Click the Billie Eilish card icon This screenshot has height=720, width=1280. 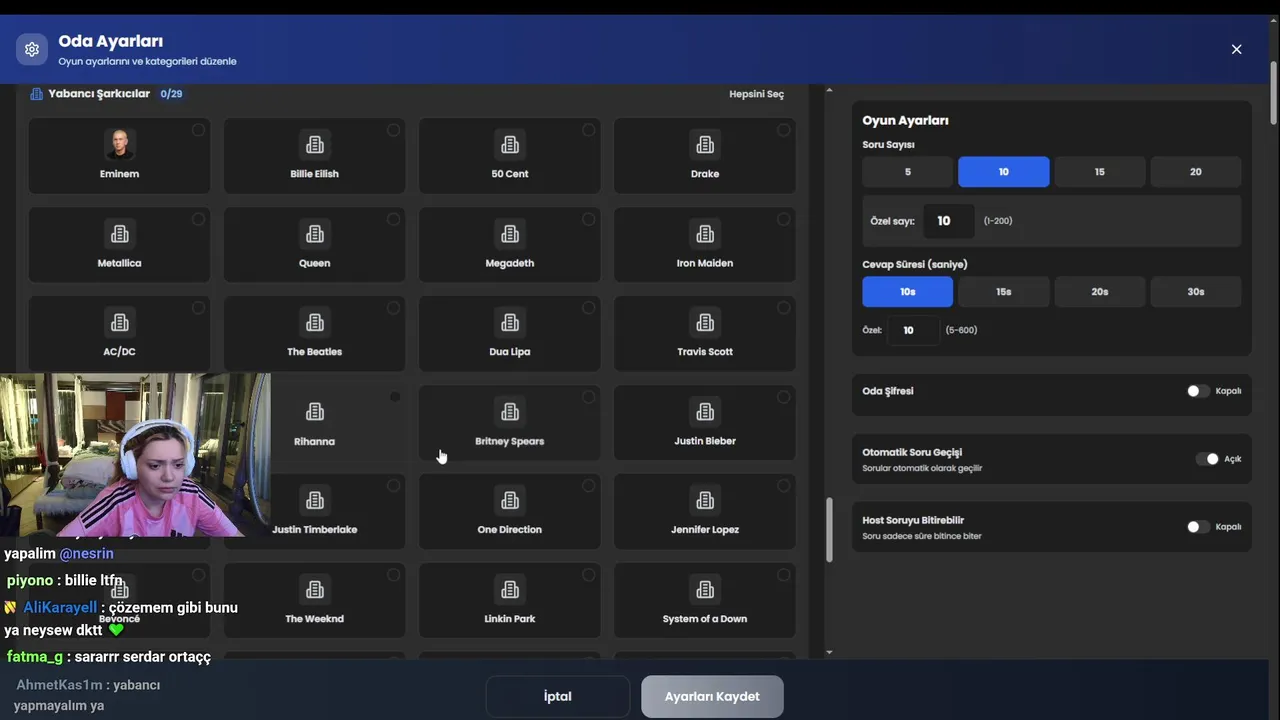click(315, 144)
